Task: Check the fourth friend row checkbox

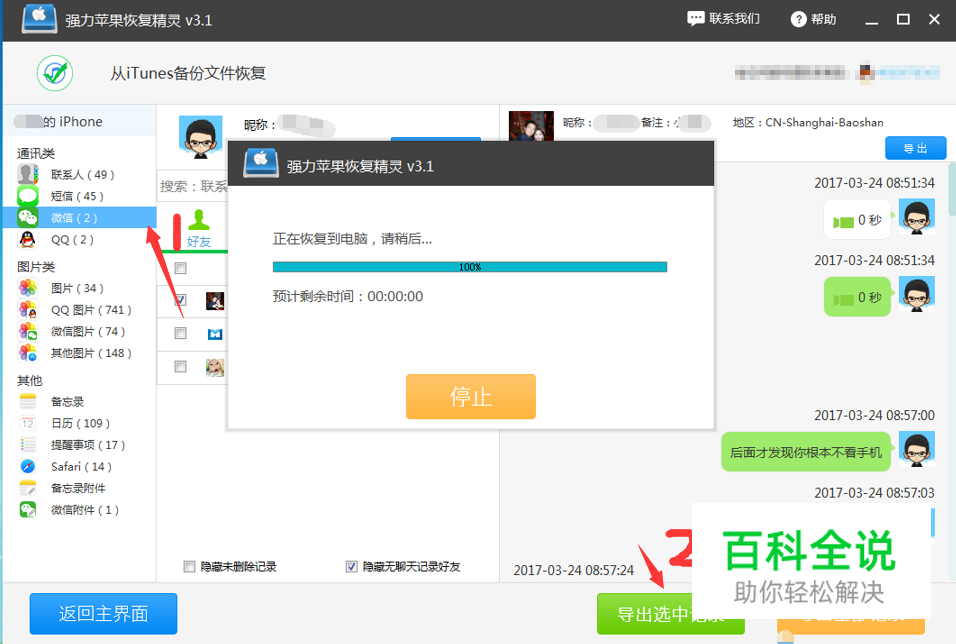Action: [x=180, y=366]
